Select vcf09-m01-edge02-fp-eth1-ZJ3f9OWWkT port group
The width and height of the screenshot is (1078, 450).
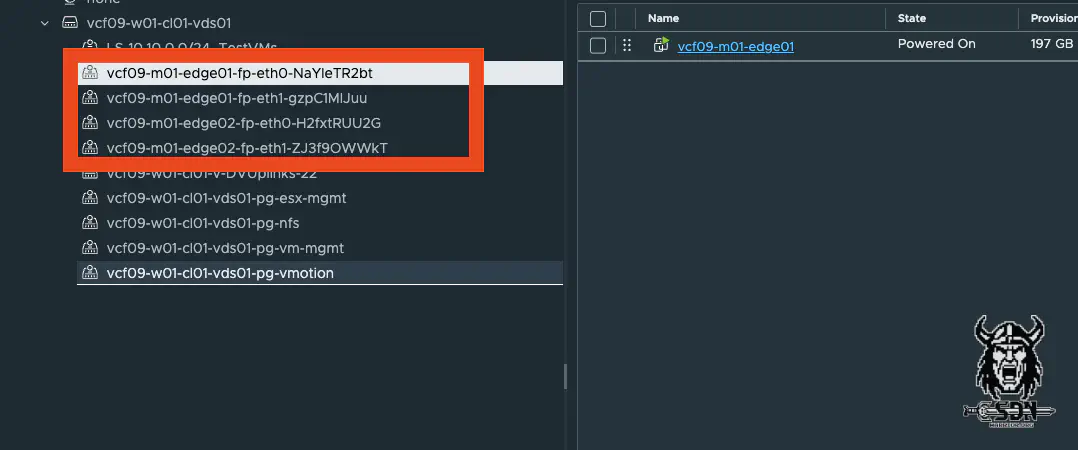(246, 148)
